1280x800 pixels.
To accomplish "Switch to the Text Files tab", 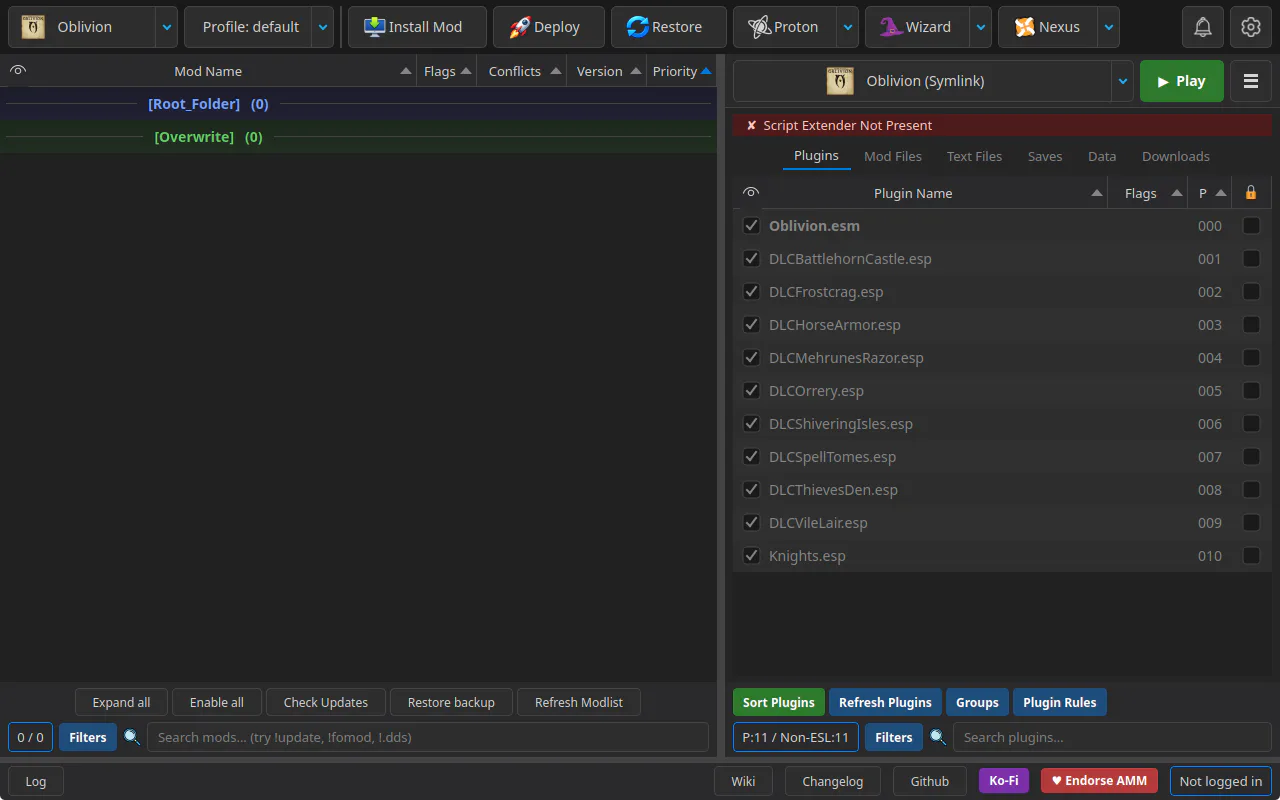I will pyautogui.click(x=974, y=156).
